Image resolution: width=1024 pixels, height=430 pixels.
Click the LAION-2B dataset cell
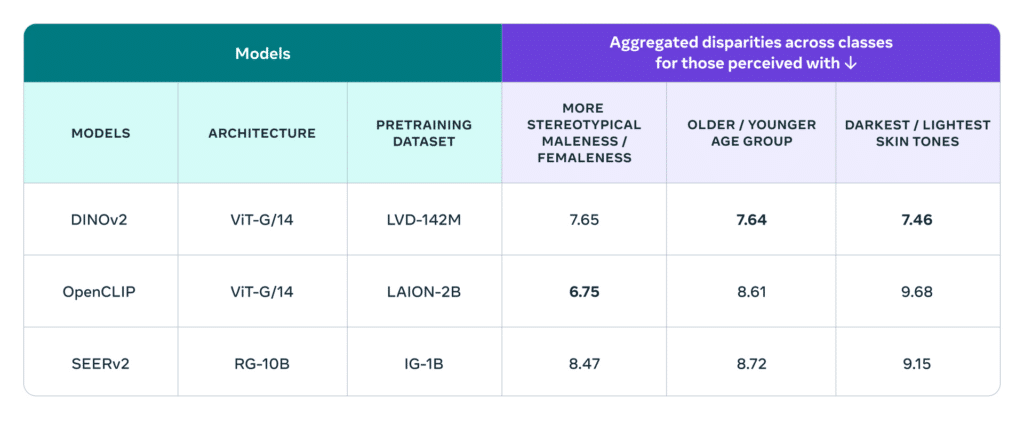coord(424,292)
